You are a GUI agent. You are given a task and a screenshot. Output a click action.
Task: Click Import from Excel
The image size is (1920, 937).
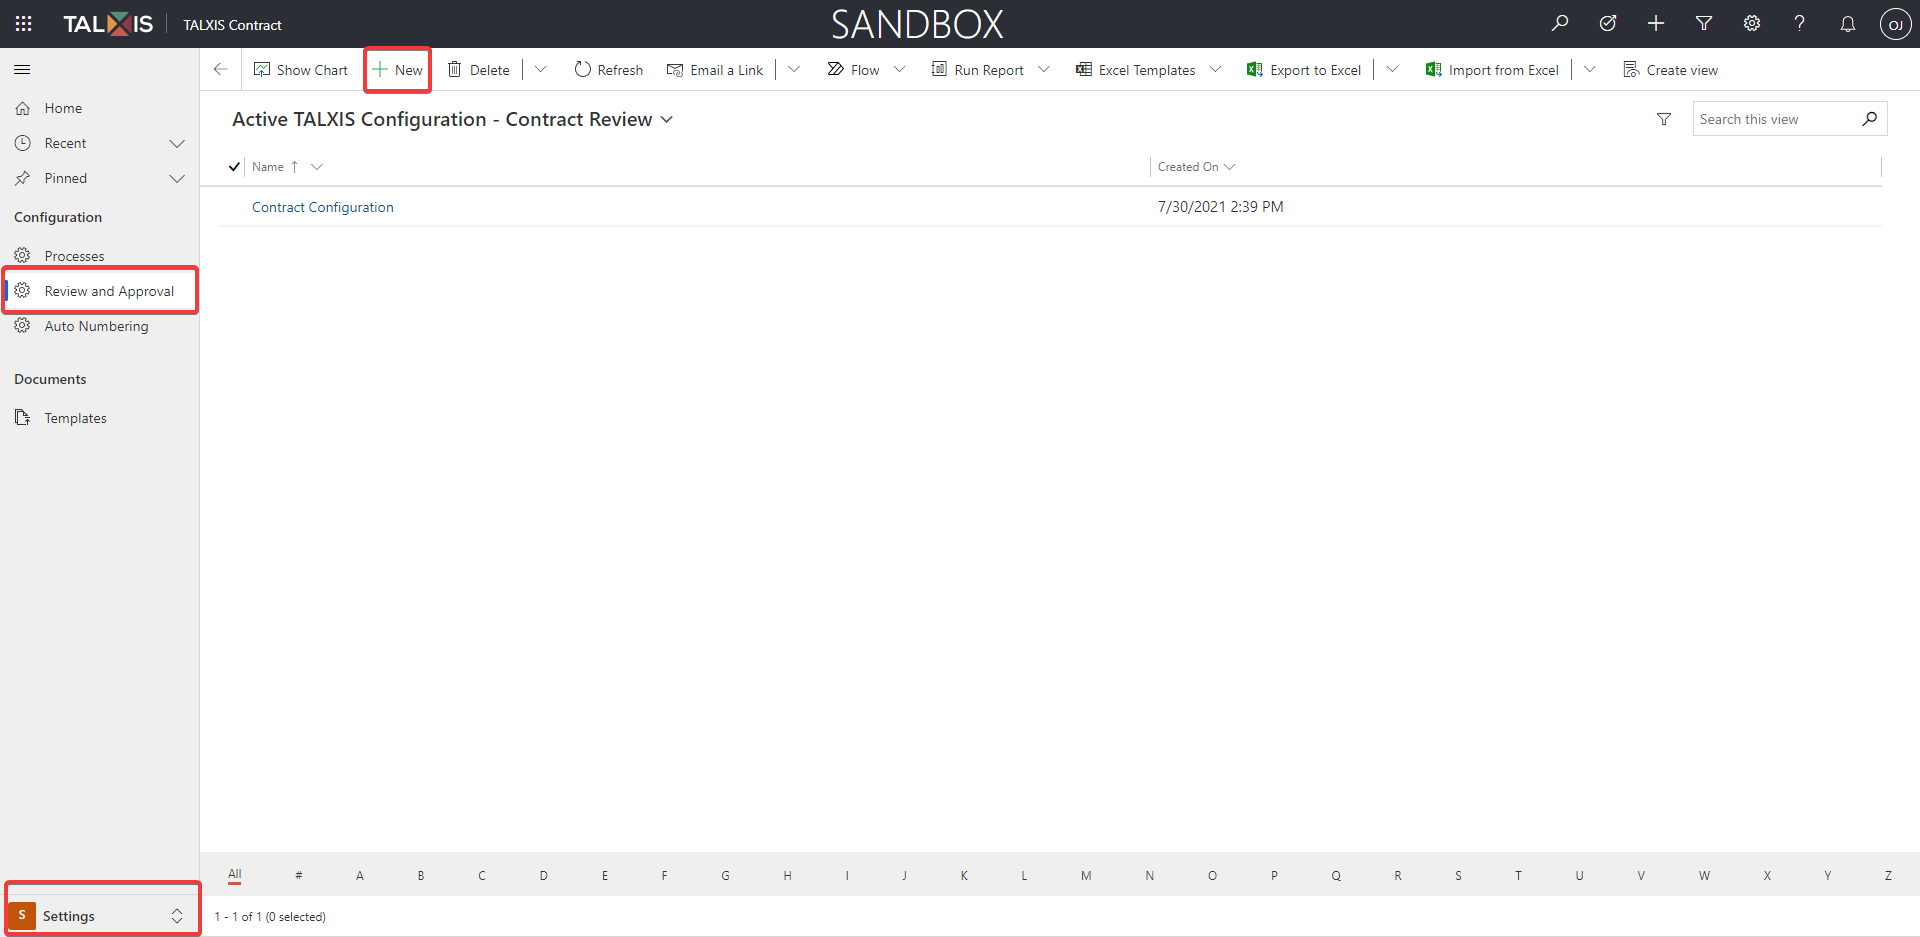click(x=1492, y=70)
